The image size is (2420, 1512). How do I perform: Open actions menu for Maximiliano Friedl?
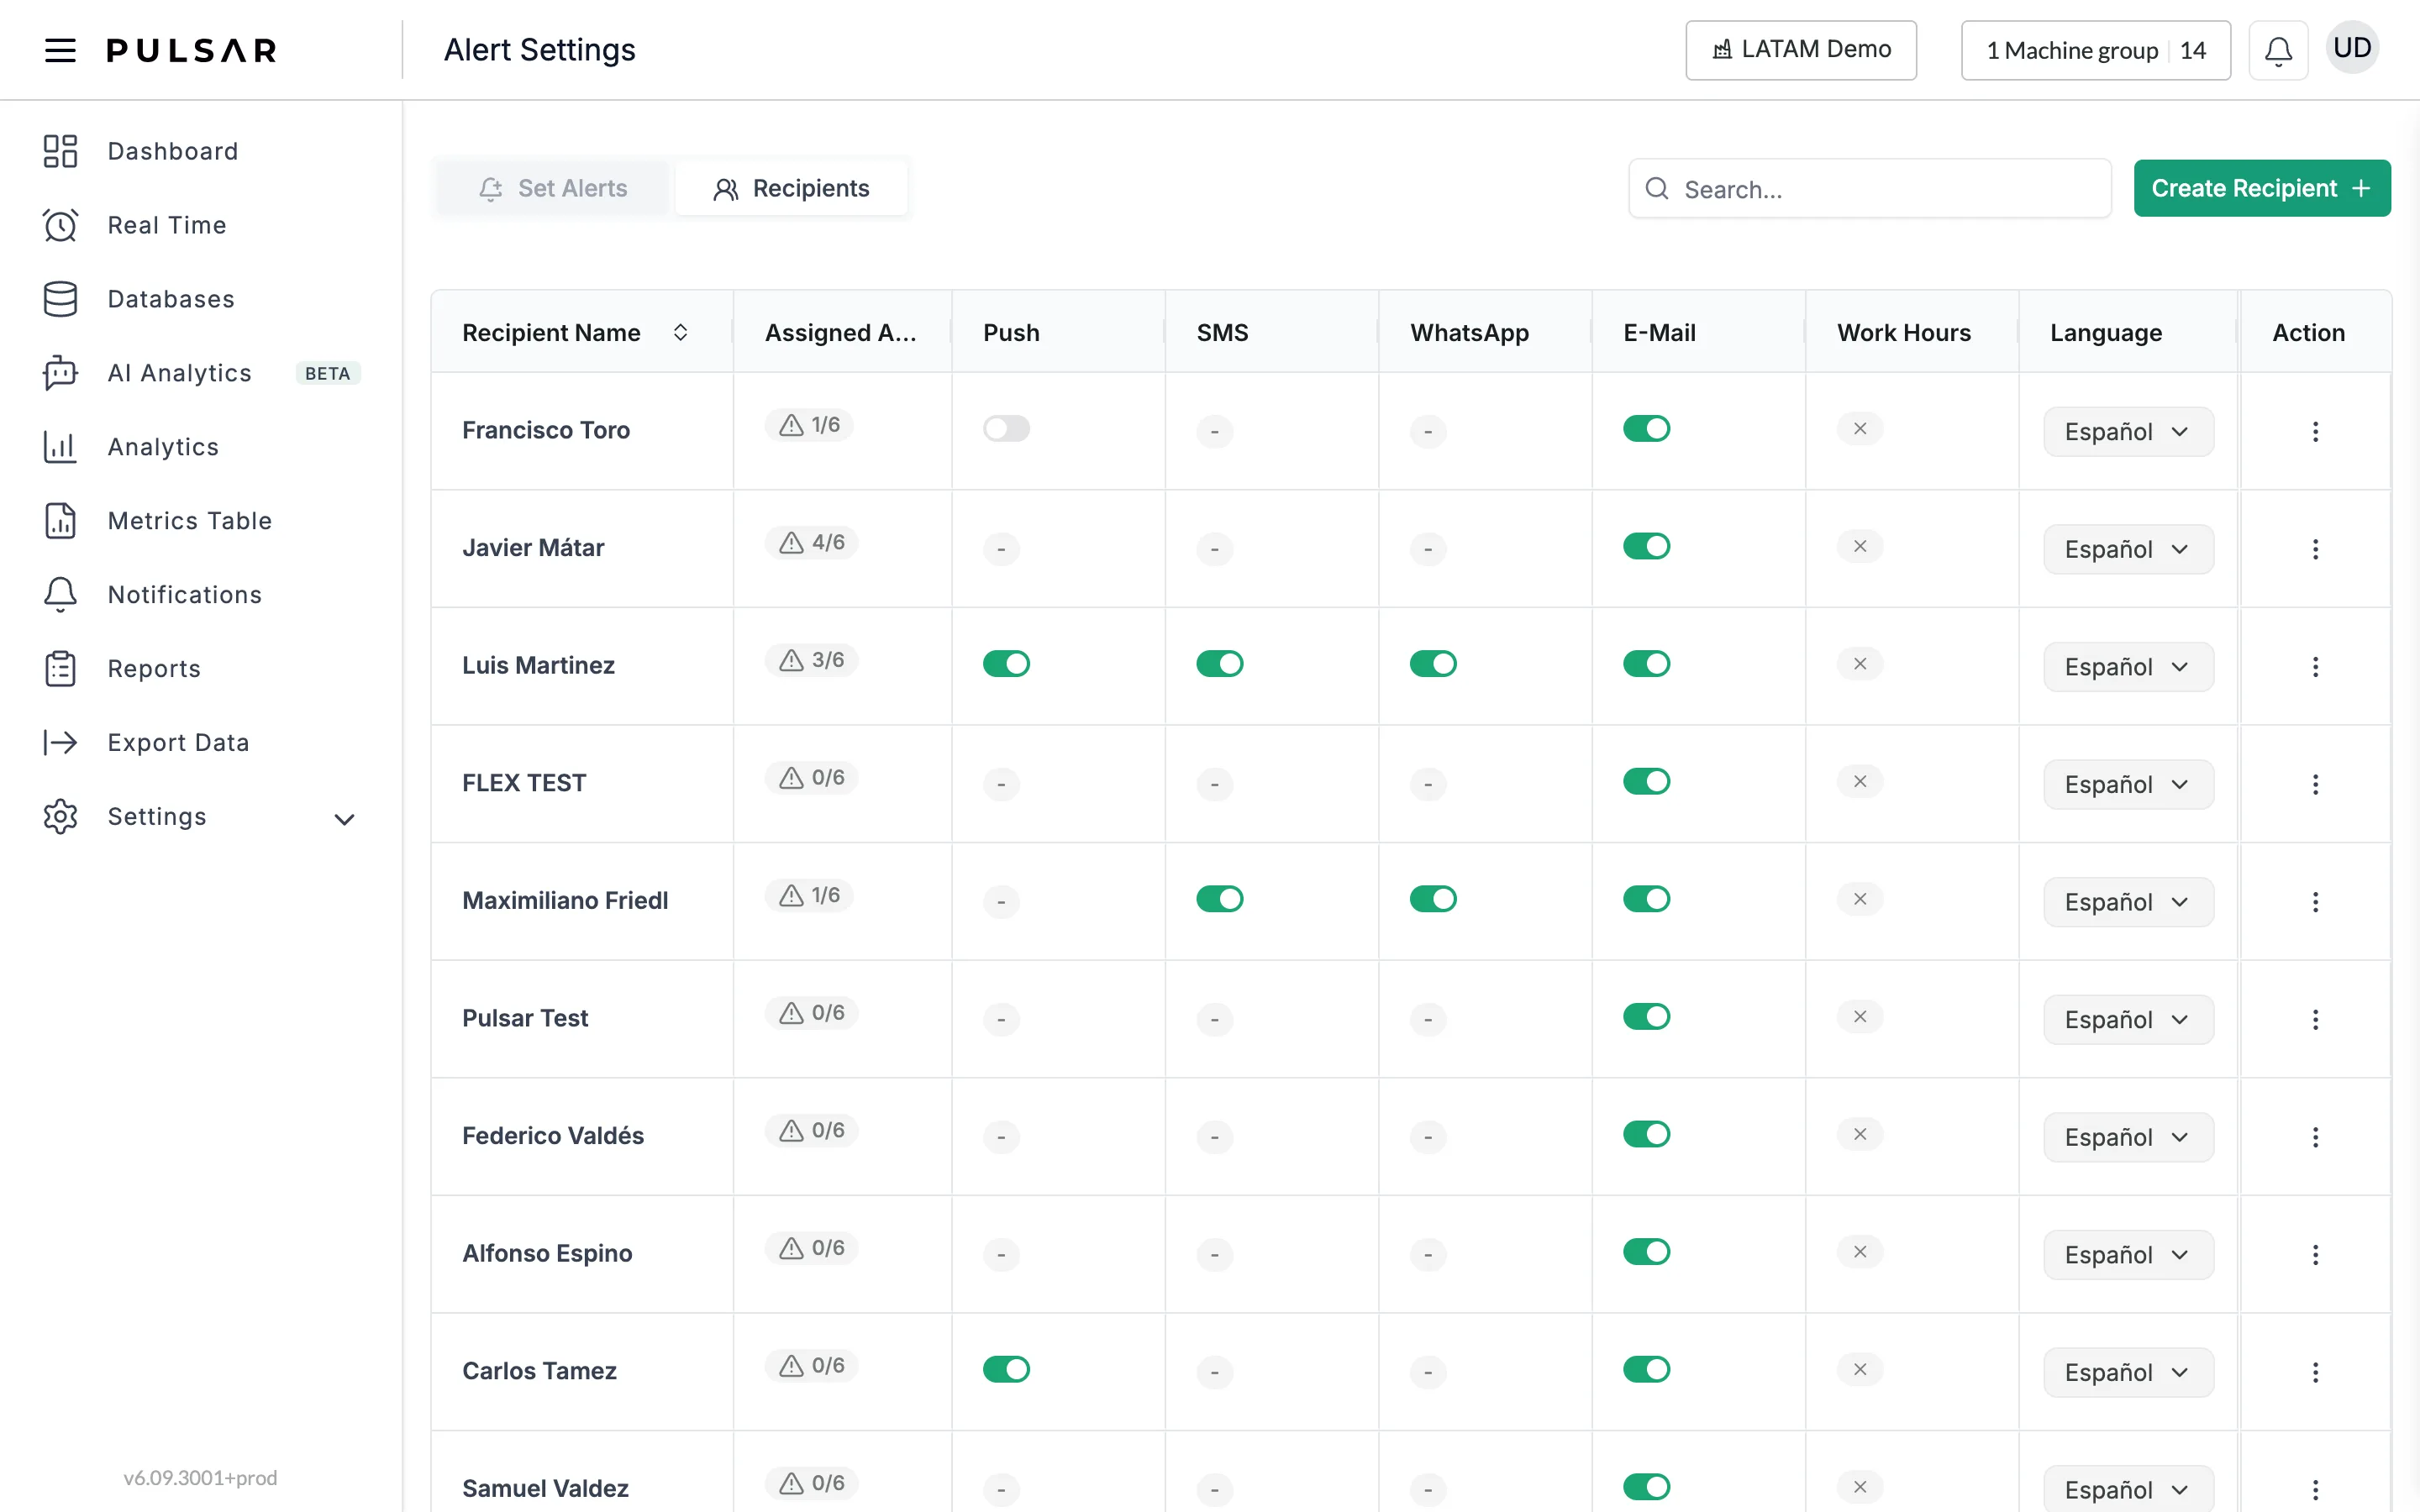pos(2315,902)
